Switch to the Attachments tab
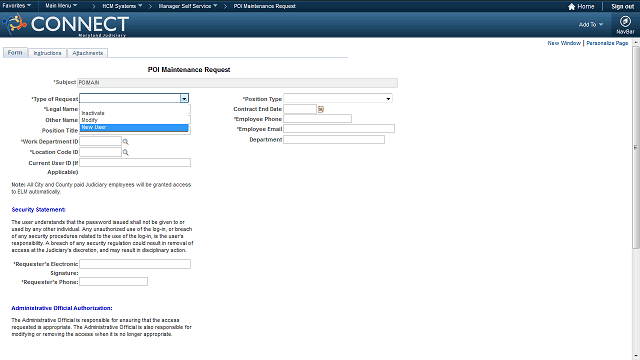Viewport: 640px width, 360px height. [x=87, y=53]
